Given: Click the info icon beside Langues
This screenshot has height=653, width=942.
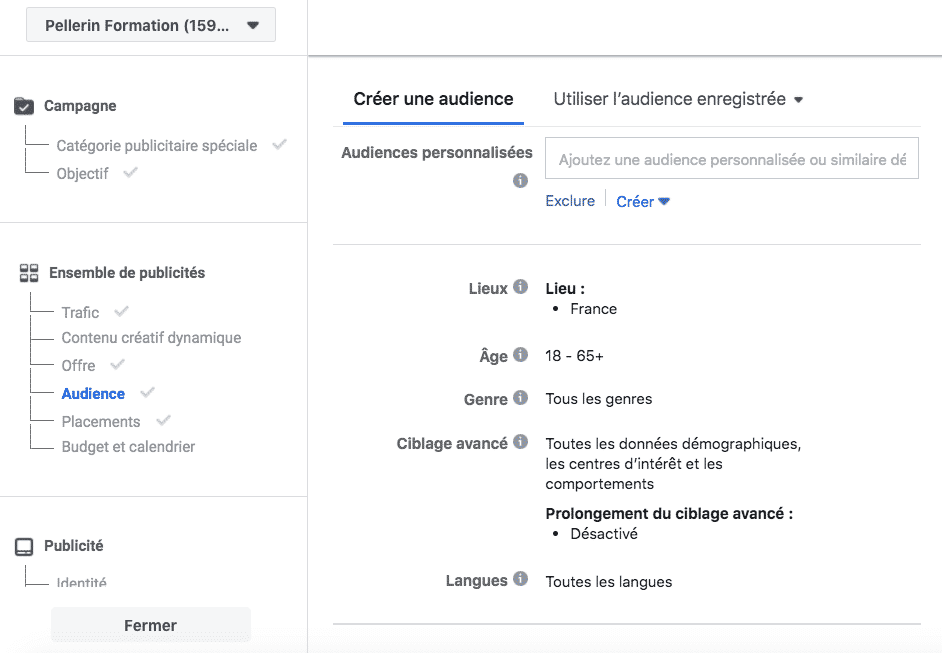Looking at the screenshot, I should click(520, 579).
